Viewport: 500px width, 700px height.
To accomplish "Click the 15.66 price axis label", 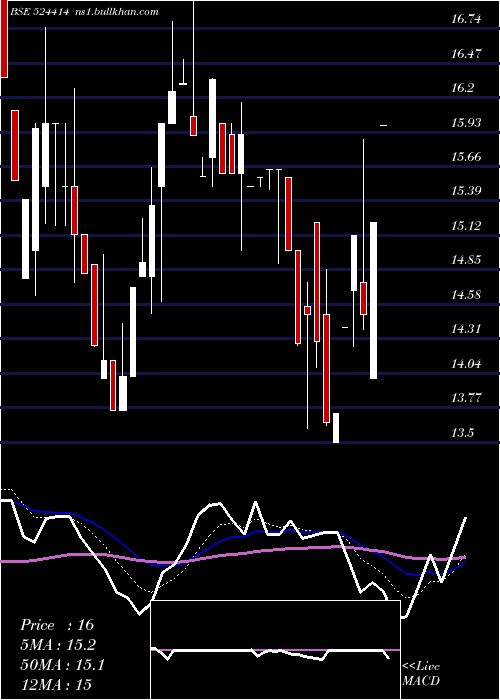I will coord(466,157).
